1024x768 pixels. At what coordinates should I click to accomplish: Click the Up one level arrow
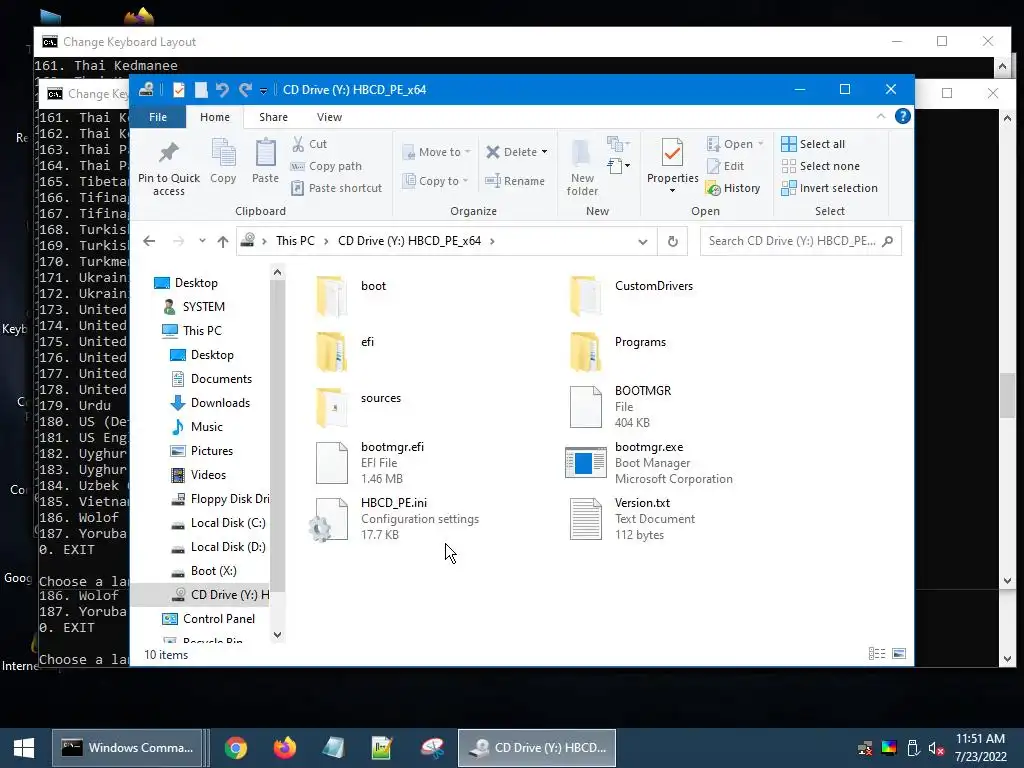(223, 241)
